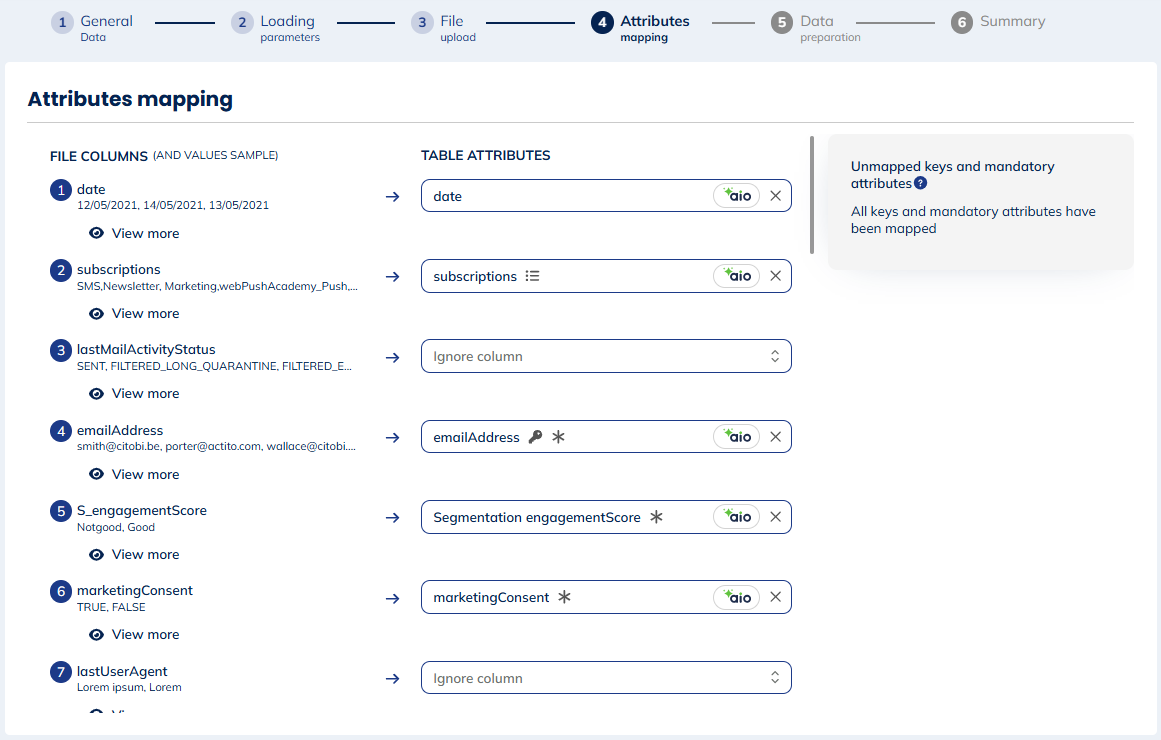Click the eye icon under the date column

tap(96, 233)
